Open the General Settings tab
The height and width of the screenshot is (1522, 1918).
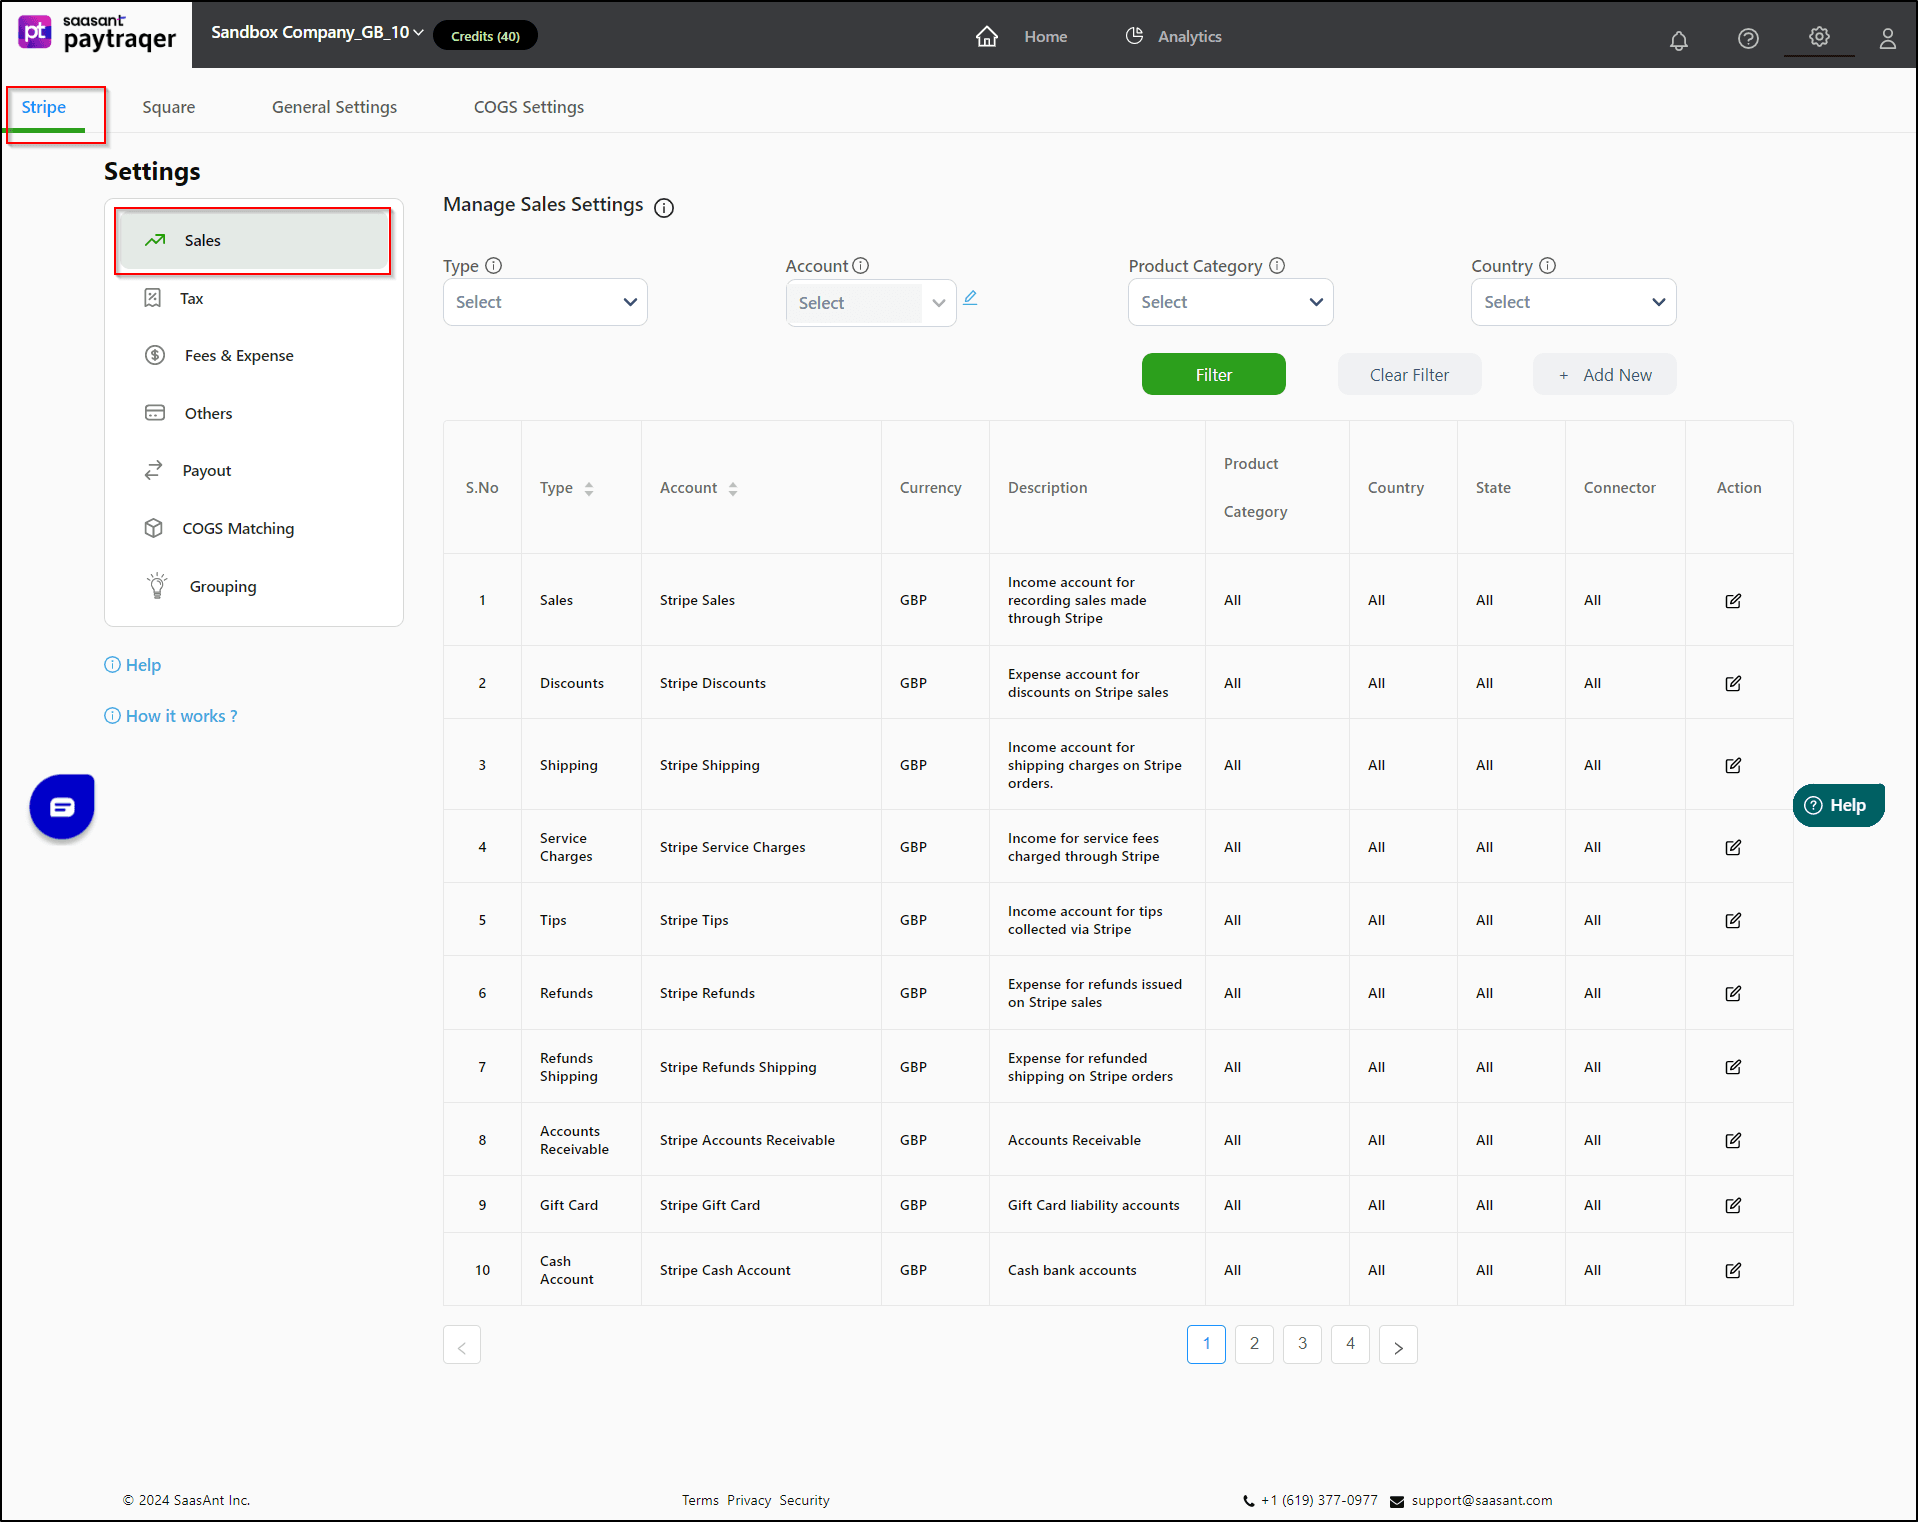[334, 107]
